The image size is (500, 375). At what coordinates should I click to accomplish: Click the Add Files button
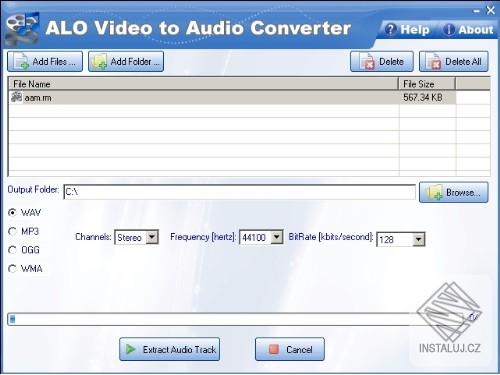[x=45, y=61]
